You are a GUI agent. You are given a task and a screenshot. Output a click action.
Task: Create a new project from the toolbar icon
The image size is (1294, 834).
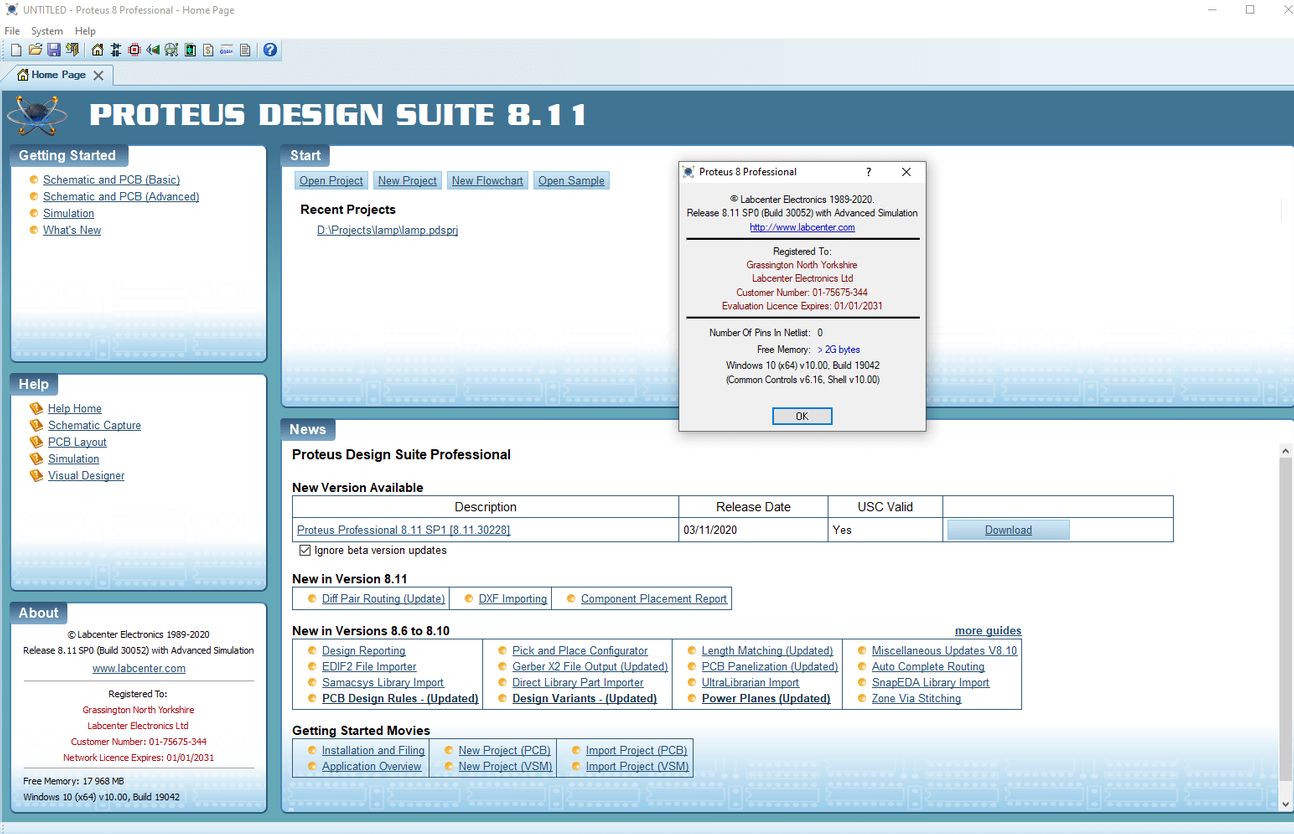click(x=15, y=50)
